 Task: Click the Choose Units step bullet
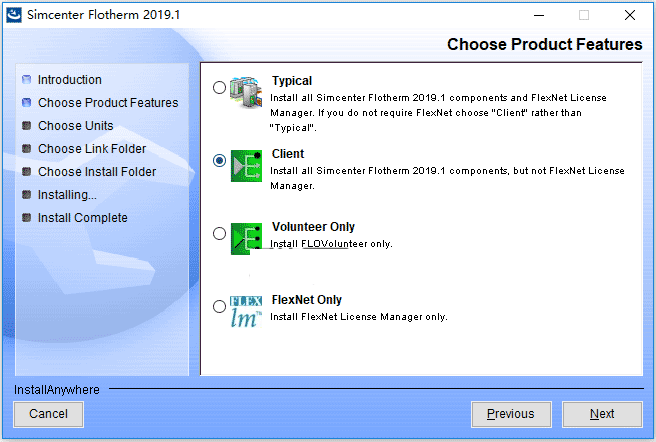[x=26, y=126]
